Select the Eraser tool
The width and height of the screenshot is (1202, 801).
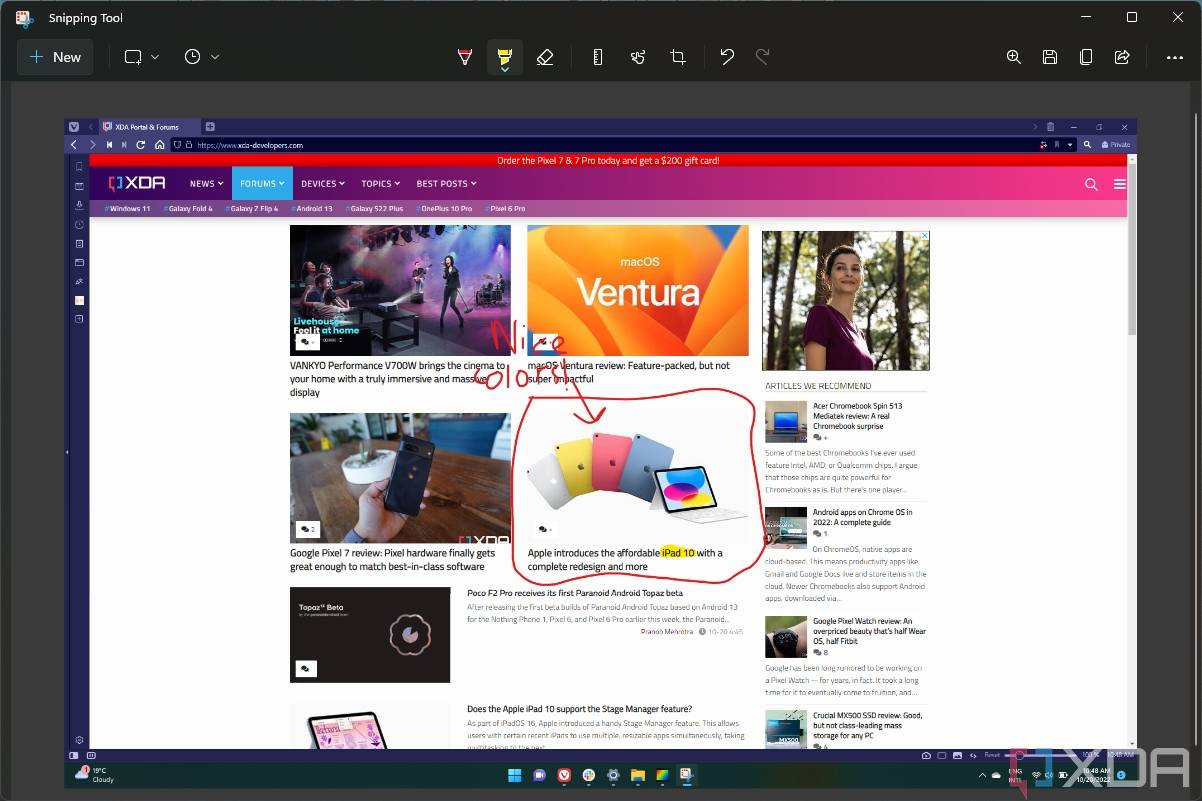545,57
